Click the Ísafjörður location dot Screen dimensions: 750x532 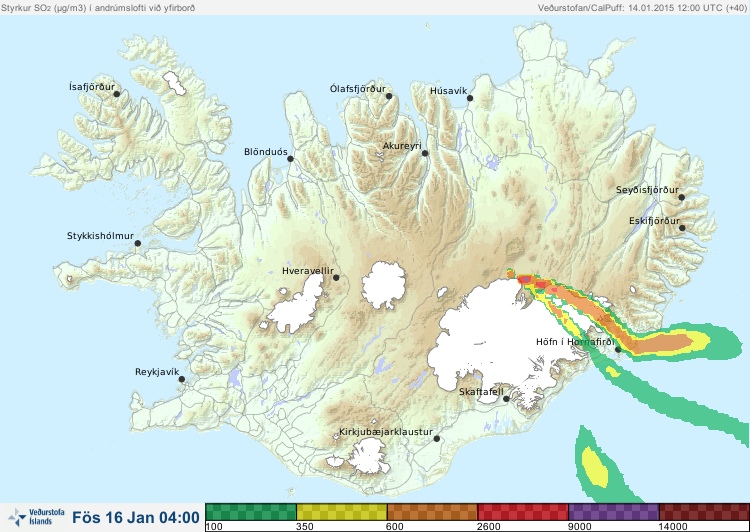[117, 94]
